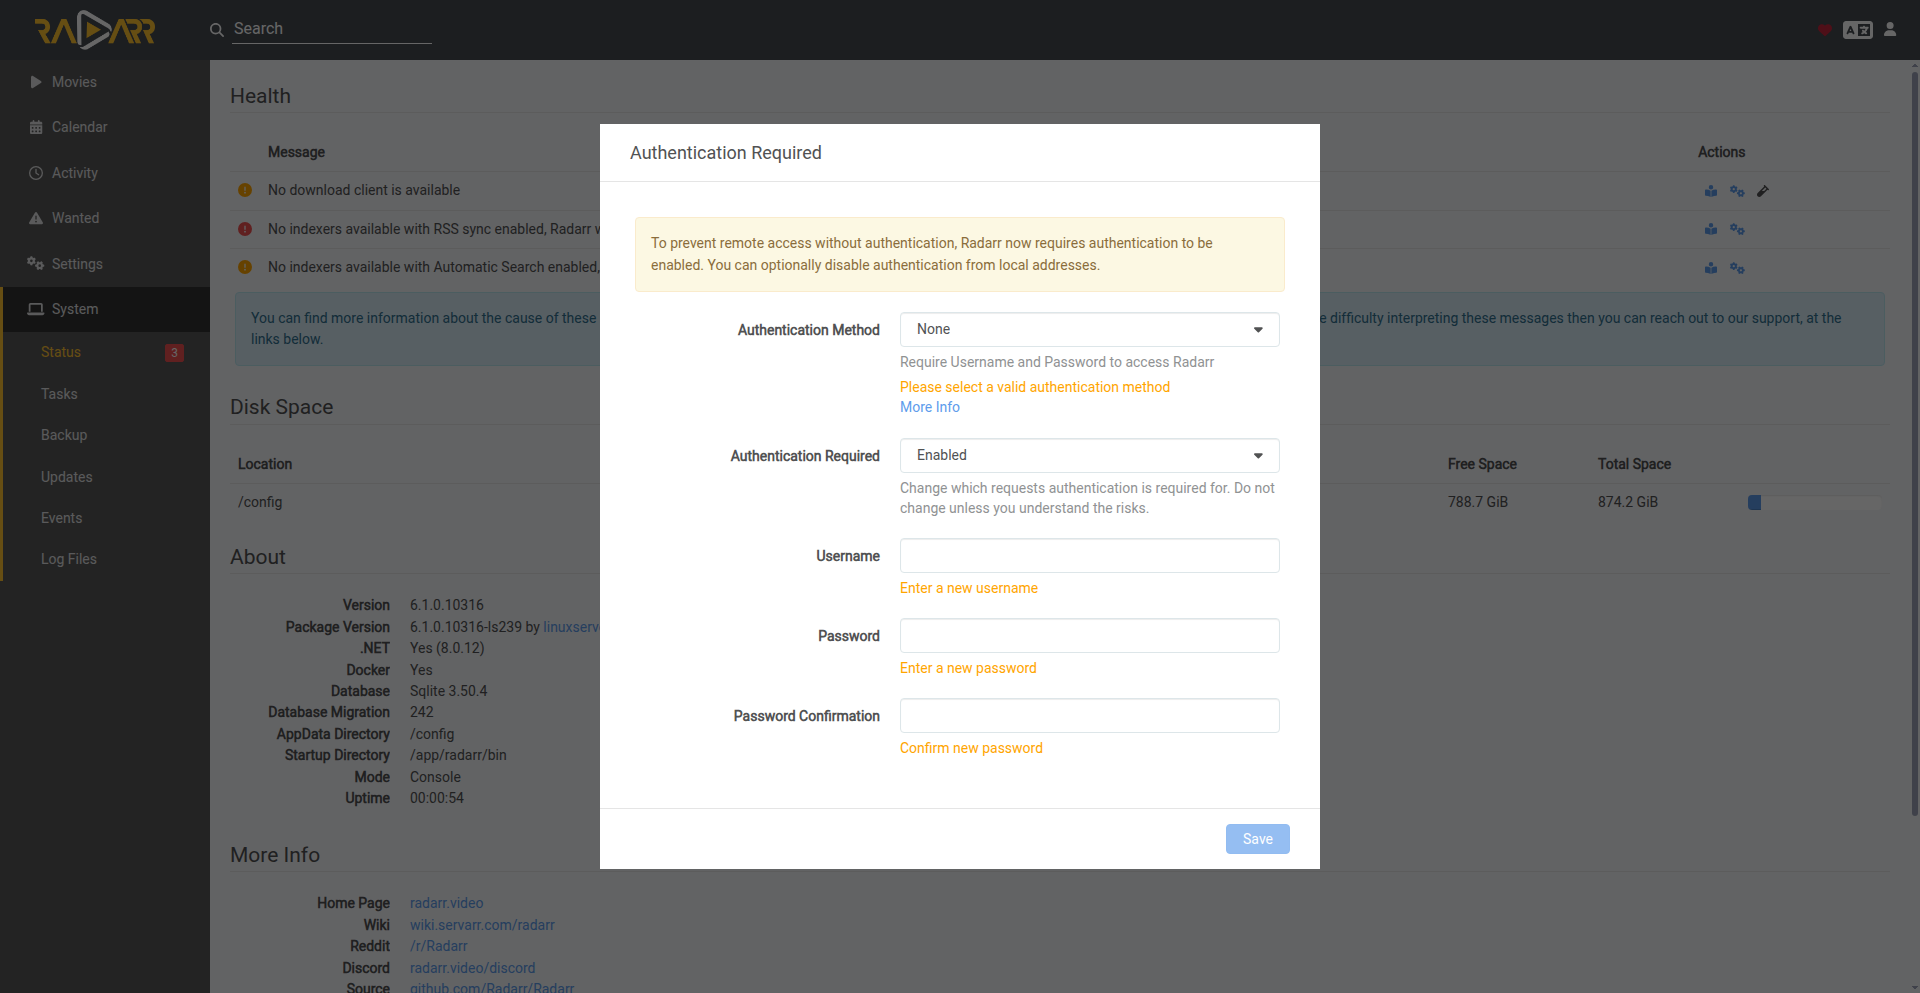
Task: Click the donate heart icon
Action: [x=1825, y=30]
